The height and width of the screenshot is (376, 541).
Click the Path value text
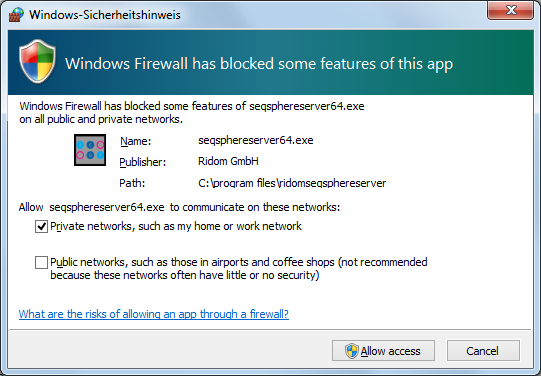292,183
